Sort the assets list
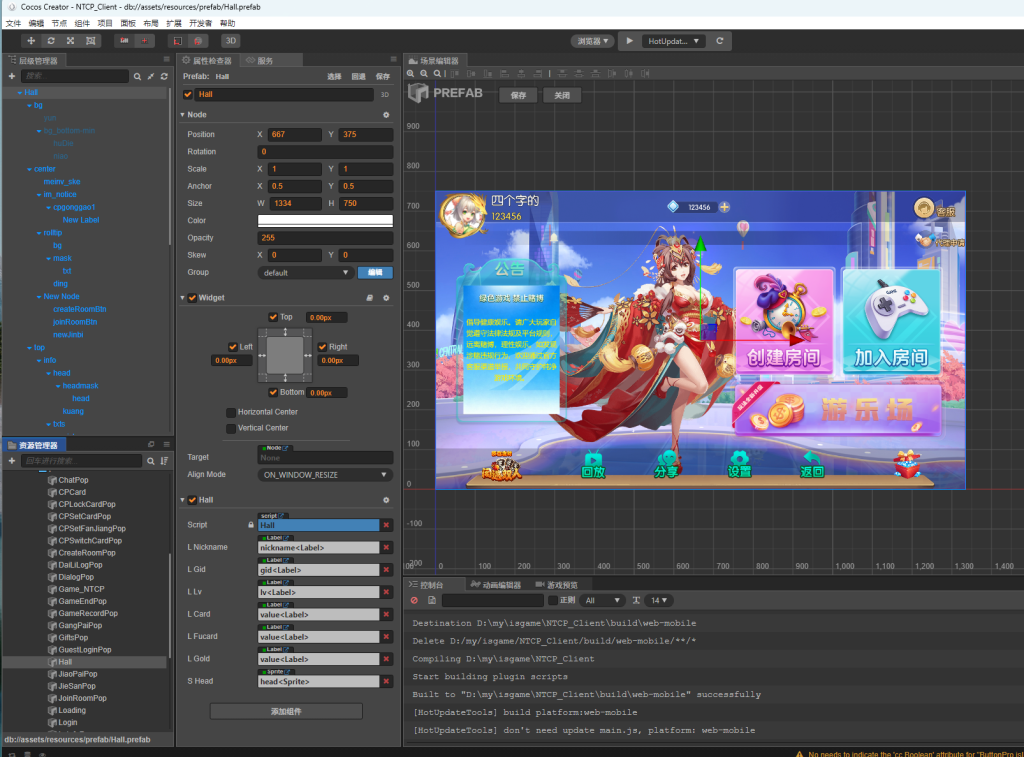 165,461
